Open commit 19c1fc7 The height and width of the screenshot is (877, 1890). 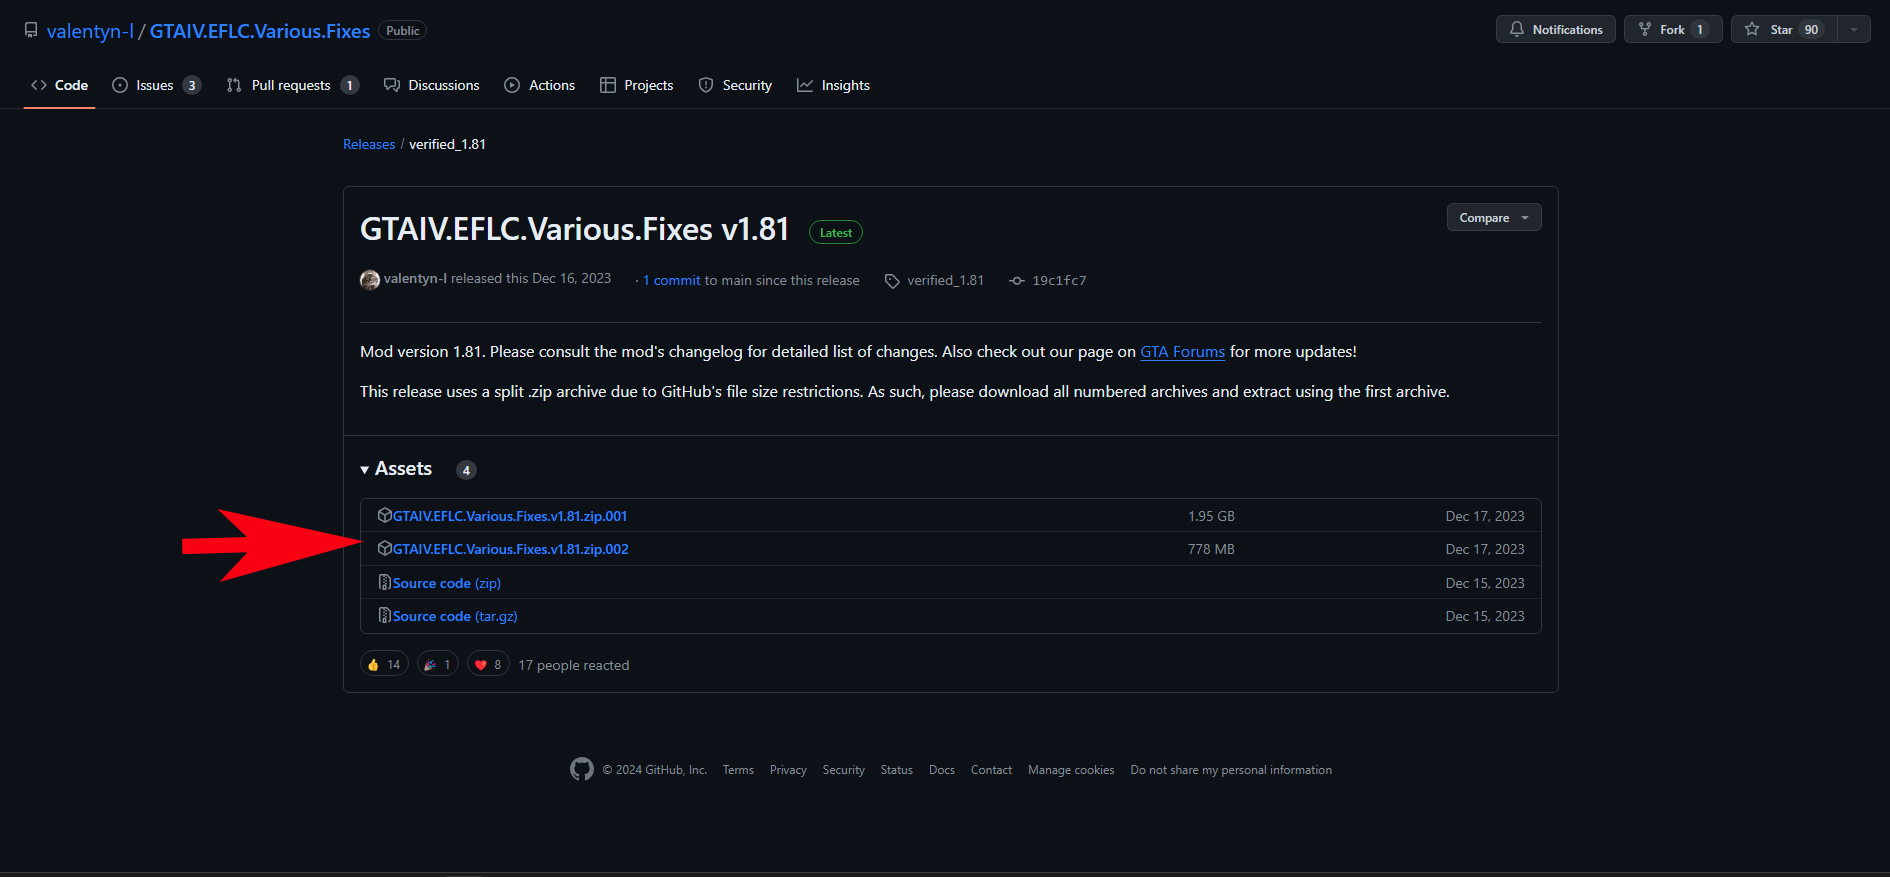1058,281
